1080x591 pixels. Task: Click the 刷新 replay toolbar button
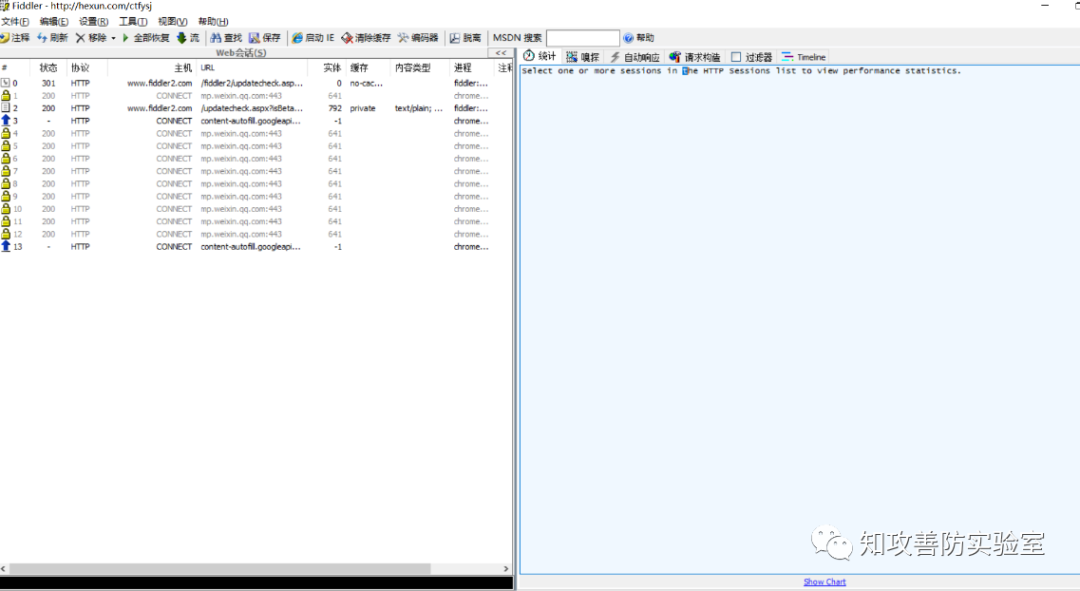tap(52, 38)
